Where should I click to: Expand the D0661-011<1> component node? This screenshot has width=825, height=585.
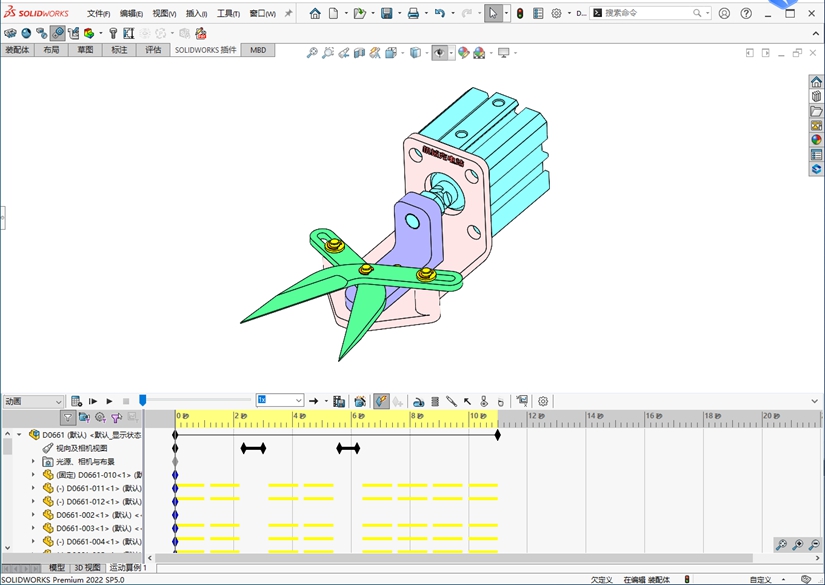(x=33, y=488)
